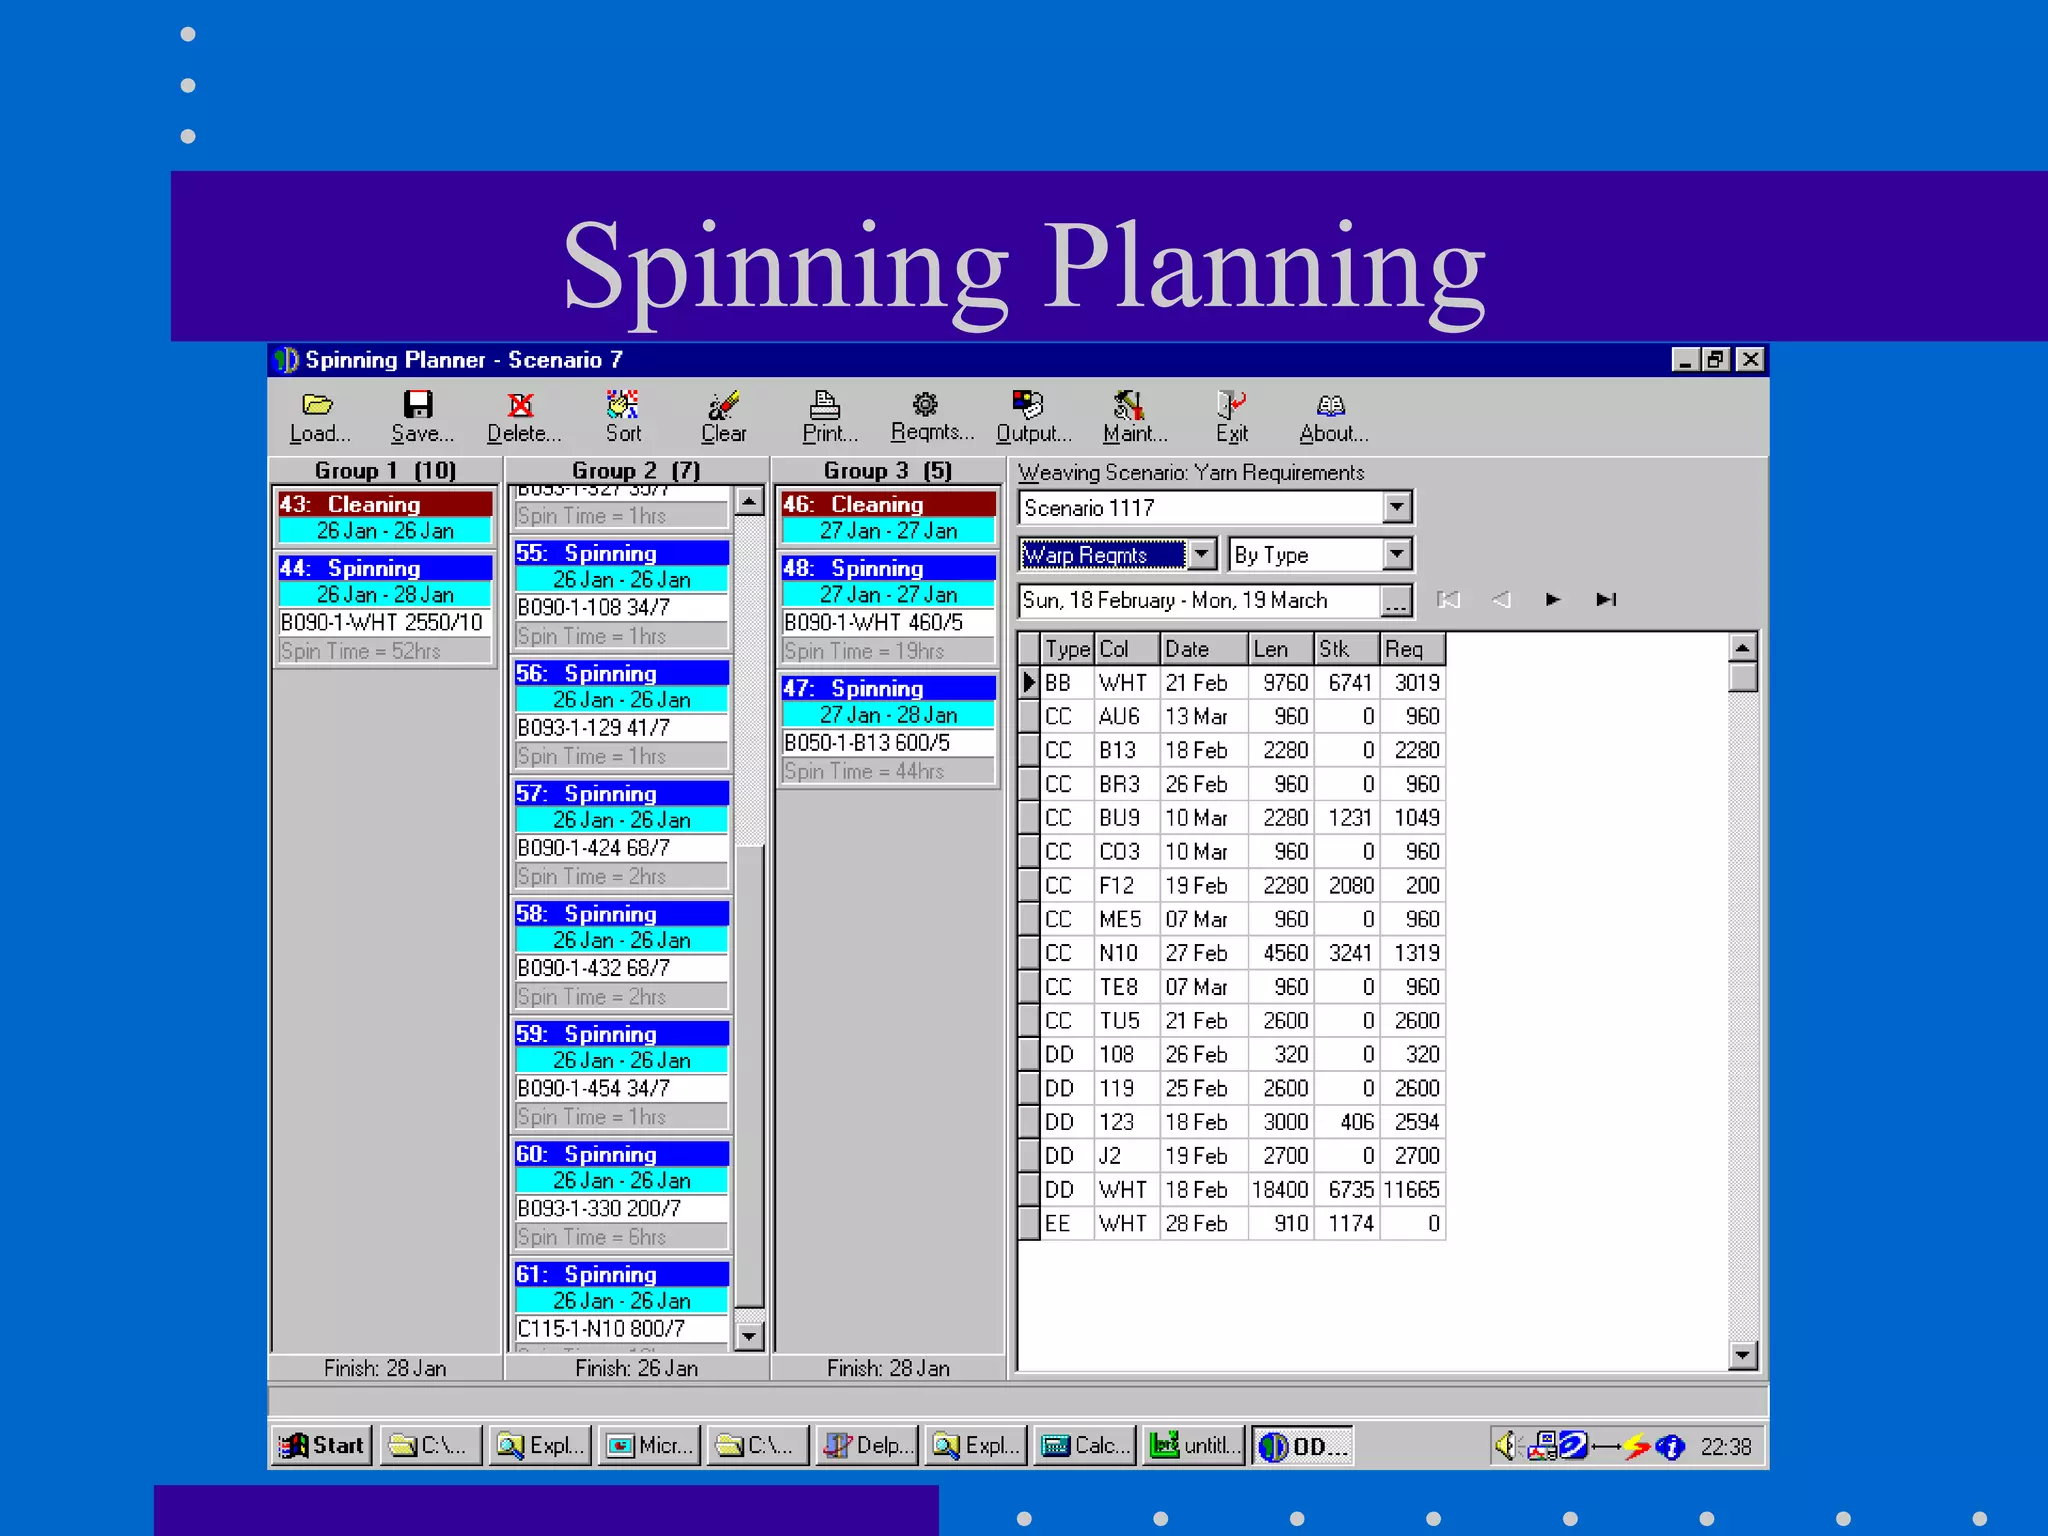The height and width of the screenshot is (1536, 2048).
Task: Click the lightning bolt tray icon
Action: (x=1637, y=1447)
